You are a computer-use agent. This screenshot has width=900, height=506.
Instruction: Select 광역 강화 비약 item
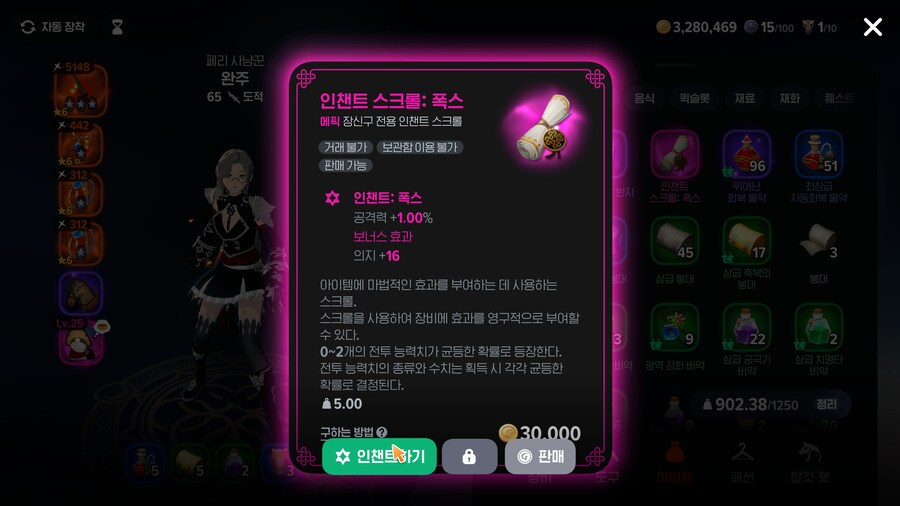coord(675,328)
